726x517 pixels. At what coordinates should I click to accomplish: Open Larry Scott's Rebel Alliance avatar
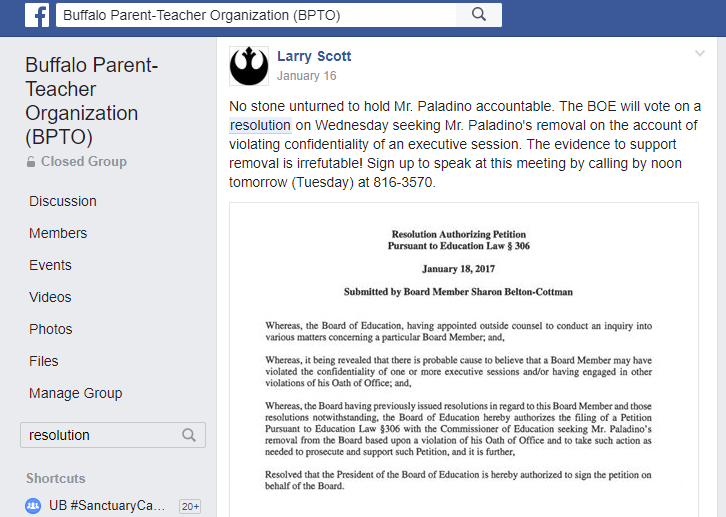pos(249,66)
